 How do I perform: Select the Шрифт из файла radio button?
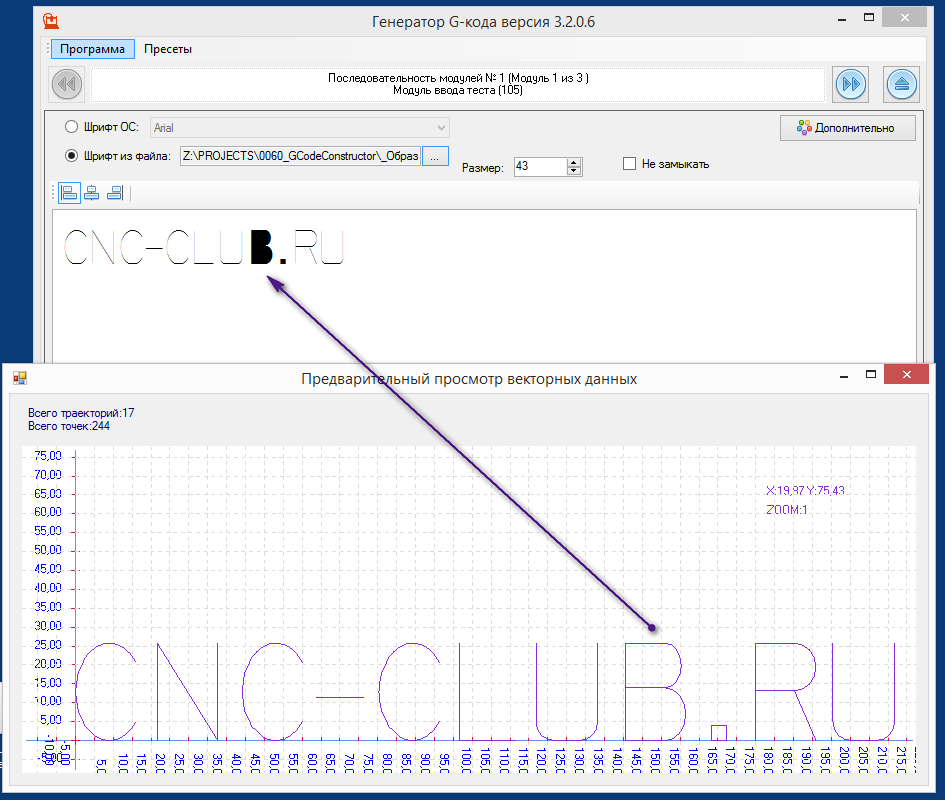pyautogui.click(x=71, y=156)
